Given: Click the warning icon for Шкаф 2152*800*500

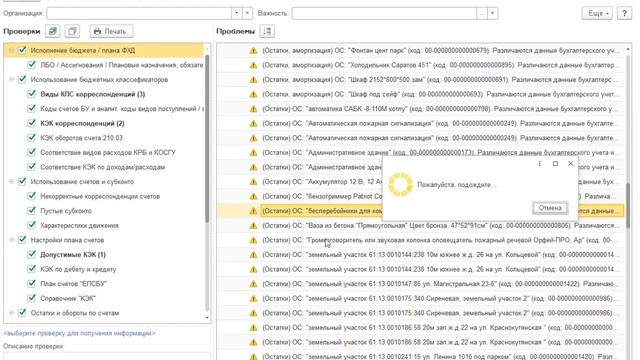Looking at the screenshot, I should click(x=253, y=80).
